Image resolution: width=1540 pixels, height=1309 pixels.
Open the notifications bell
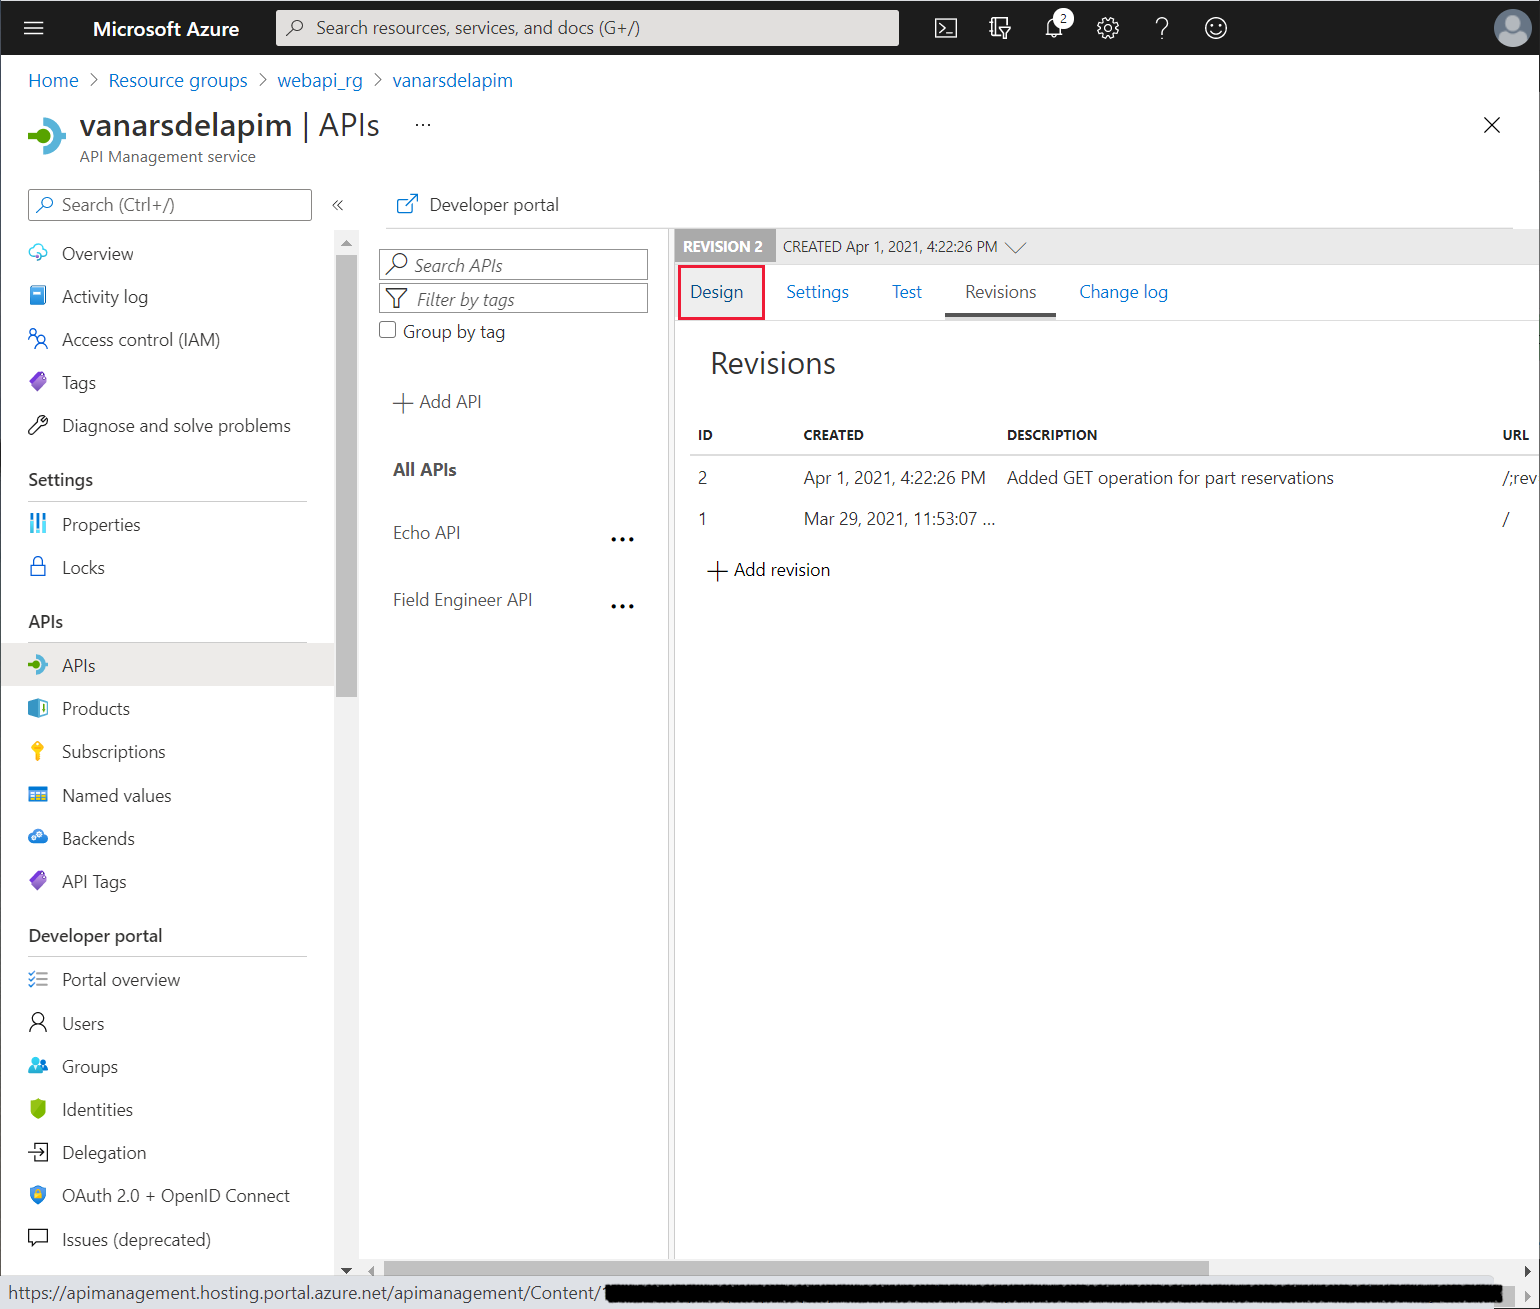pyautogui.click(x=1055, y=27)
